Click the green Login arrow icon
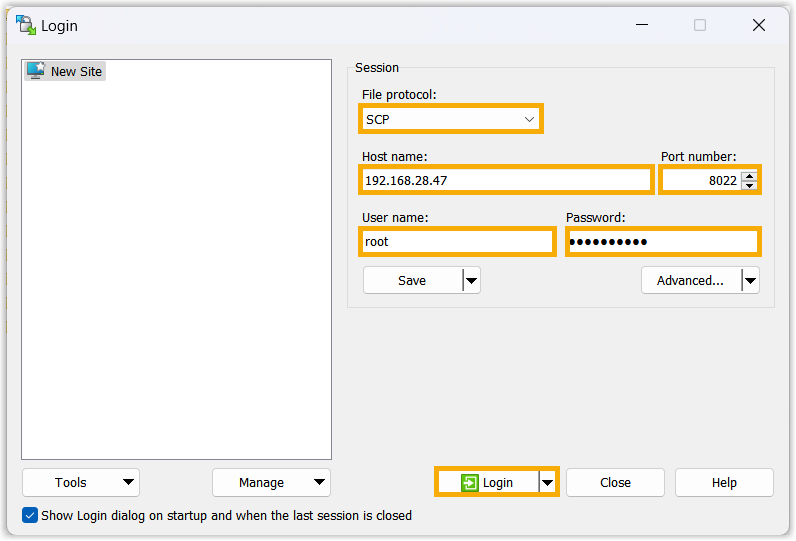796x541 pixels. click(470, 483)
